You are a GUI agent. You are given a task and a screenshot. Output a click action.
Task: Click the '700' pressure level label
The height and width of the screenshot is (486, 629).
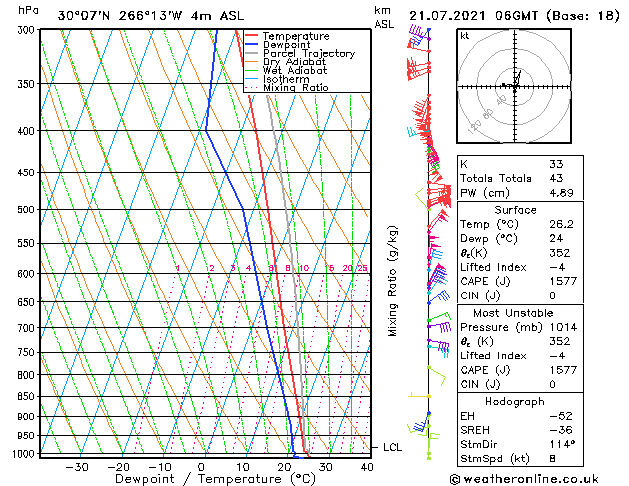click(28, 328)
